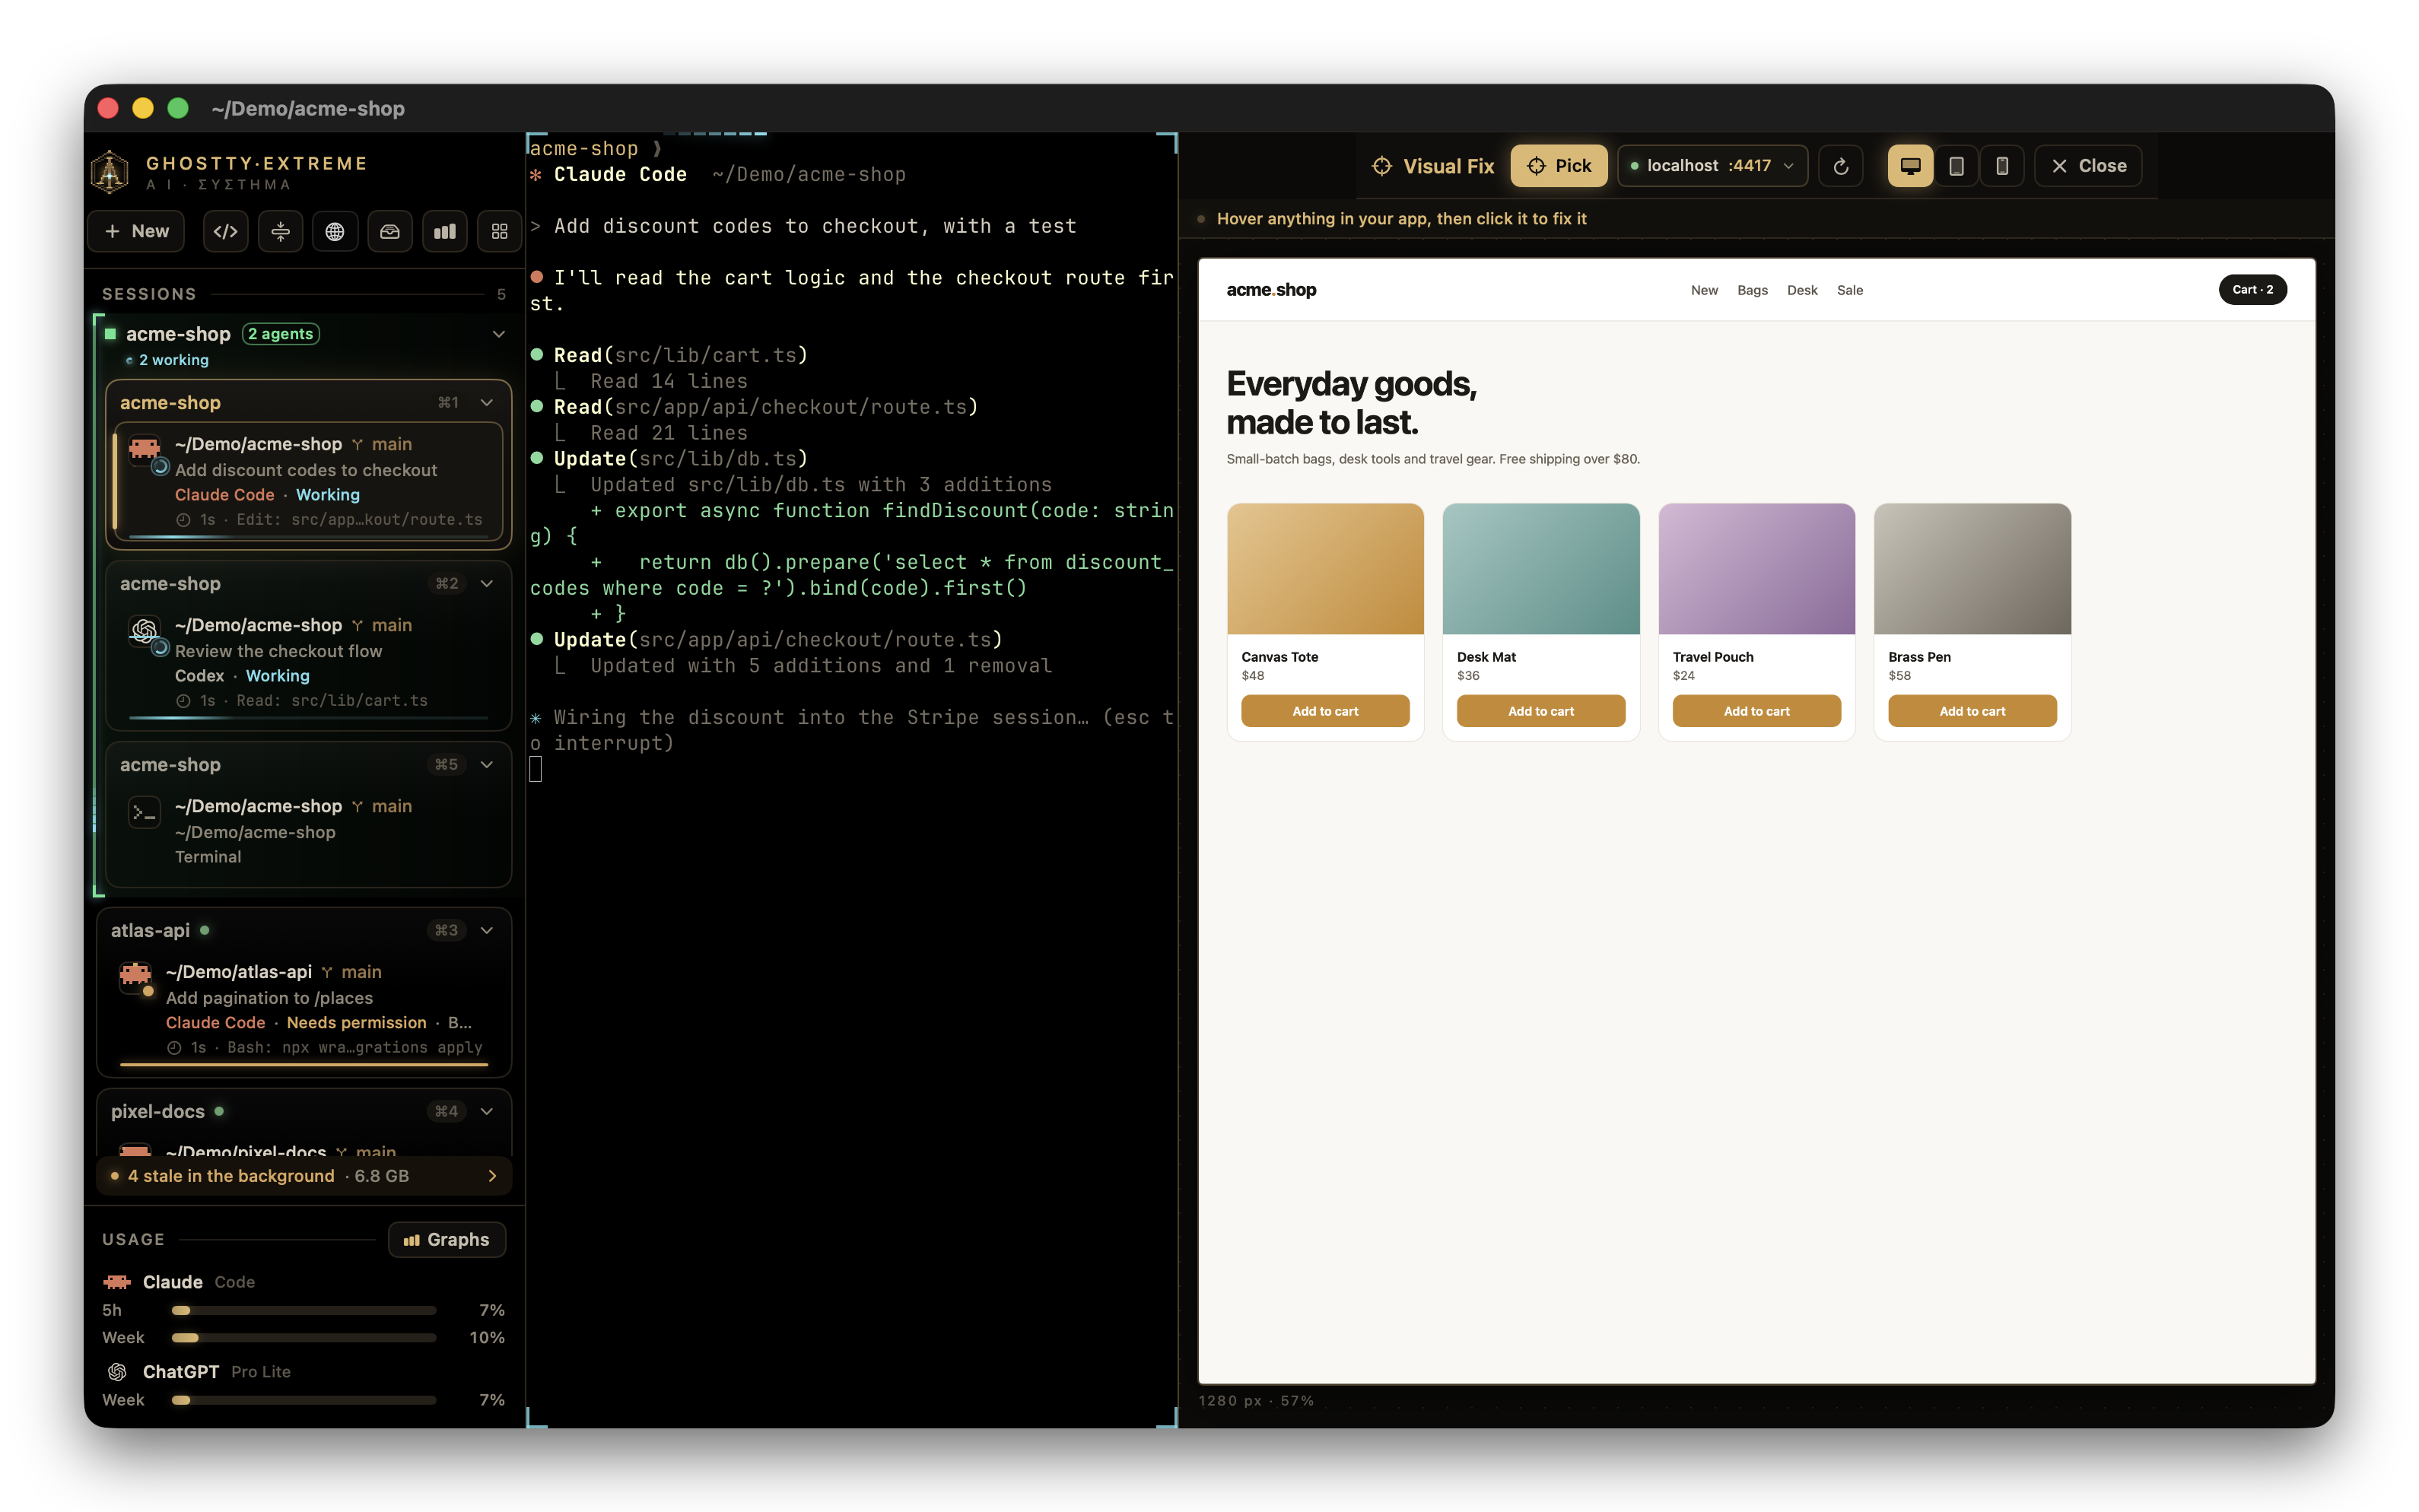The width and height of the screenshot is (2419, 1512).
Task: Open the Usage Graphs button
Action: pyautogui.click(x=446, y=1240)
